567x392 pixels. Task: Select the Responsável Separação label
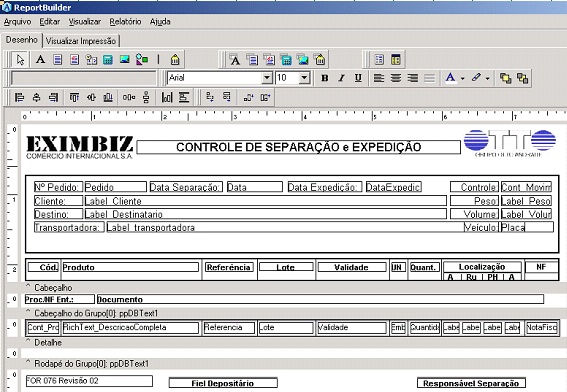pos(471,383)
